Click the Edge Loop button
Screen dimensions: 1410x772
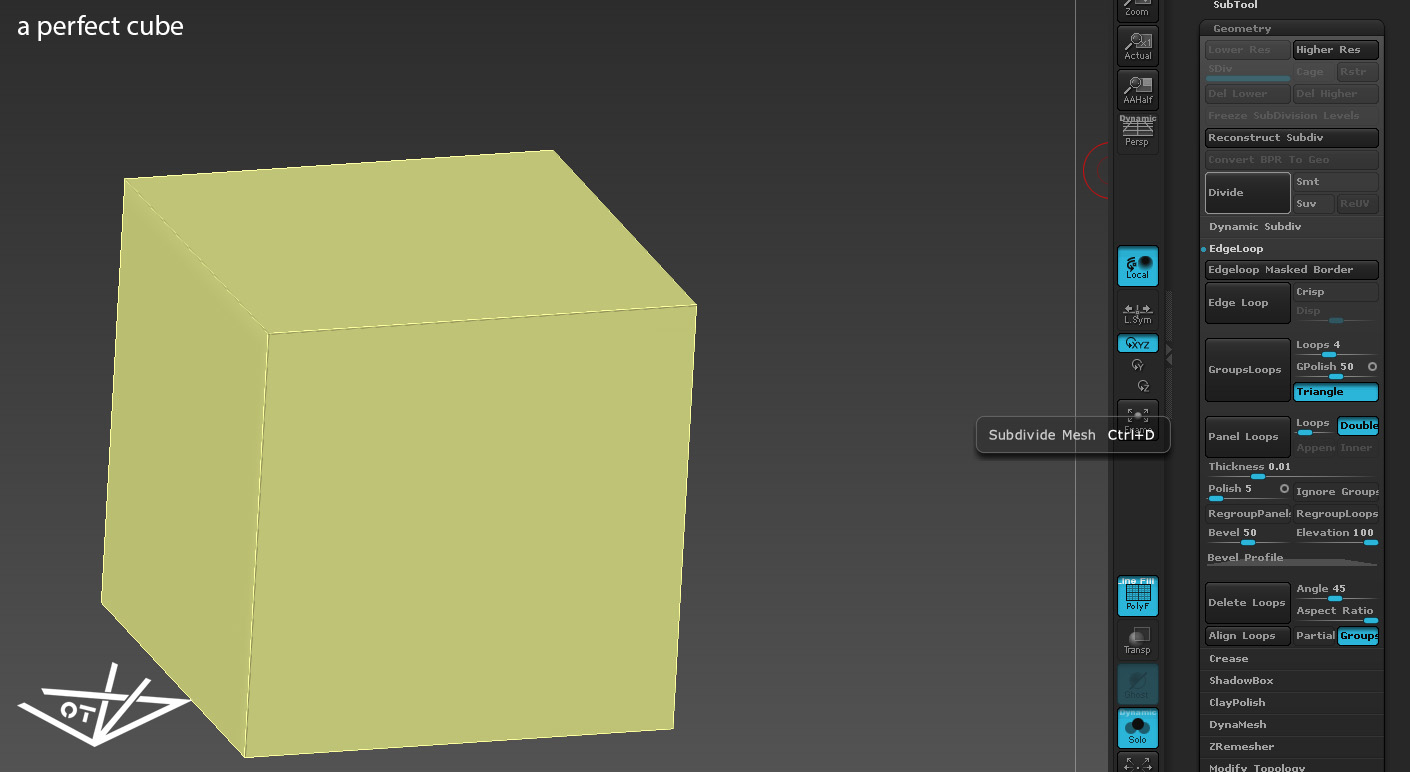point(1248,303)
